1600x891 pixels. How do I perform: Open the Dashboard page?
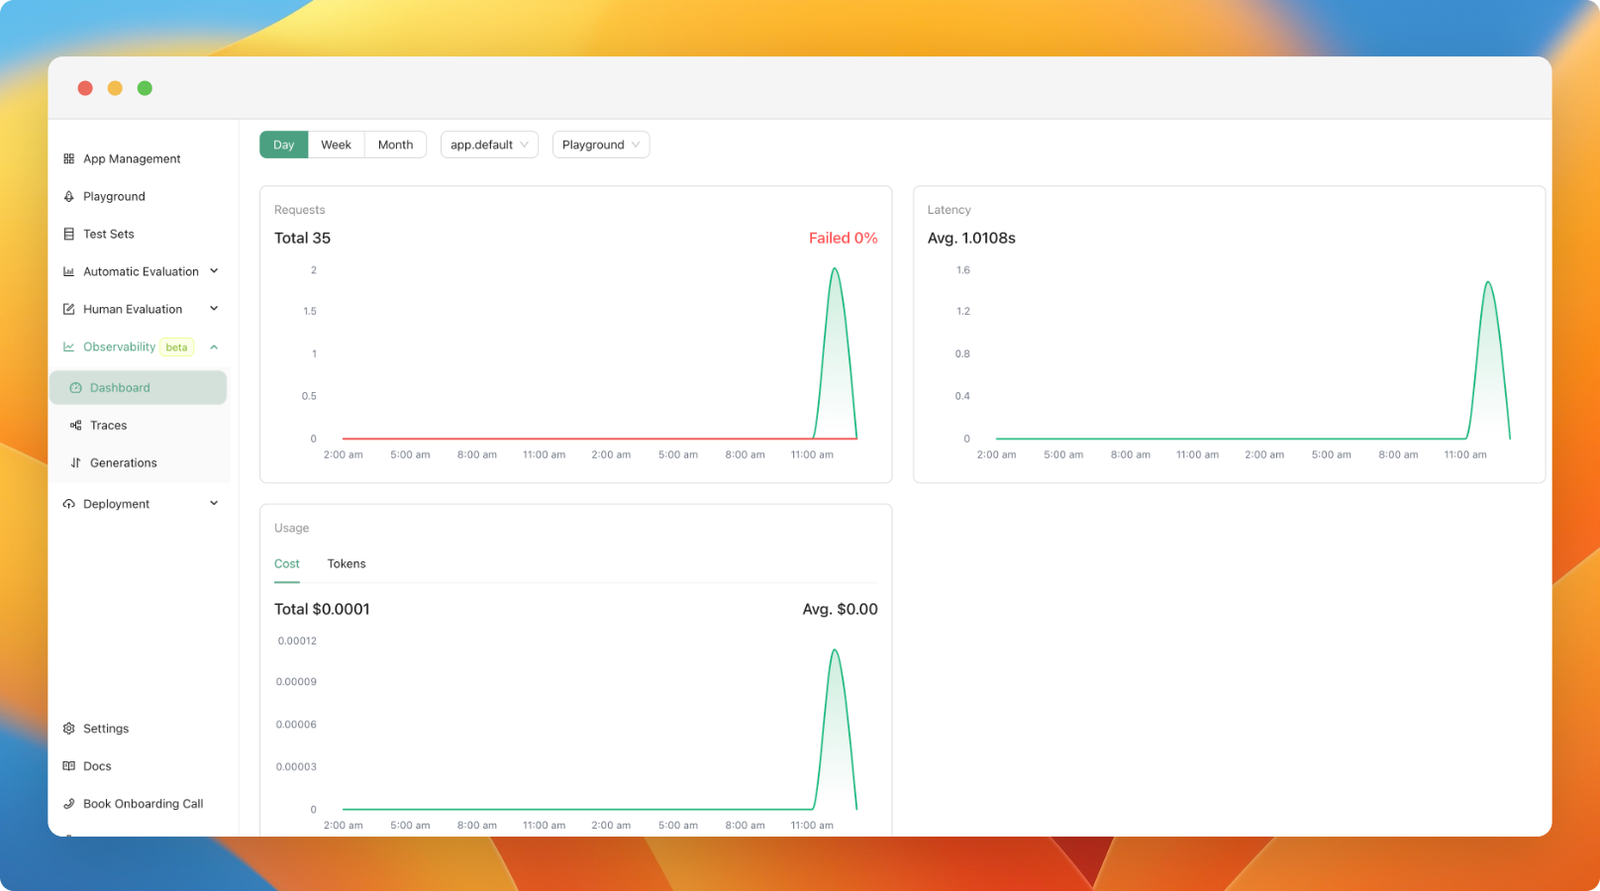pos(138,388)
